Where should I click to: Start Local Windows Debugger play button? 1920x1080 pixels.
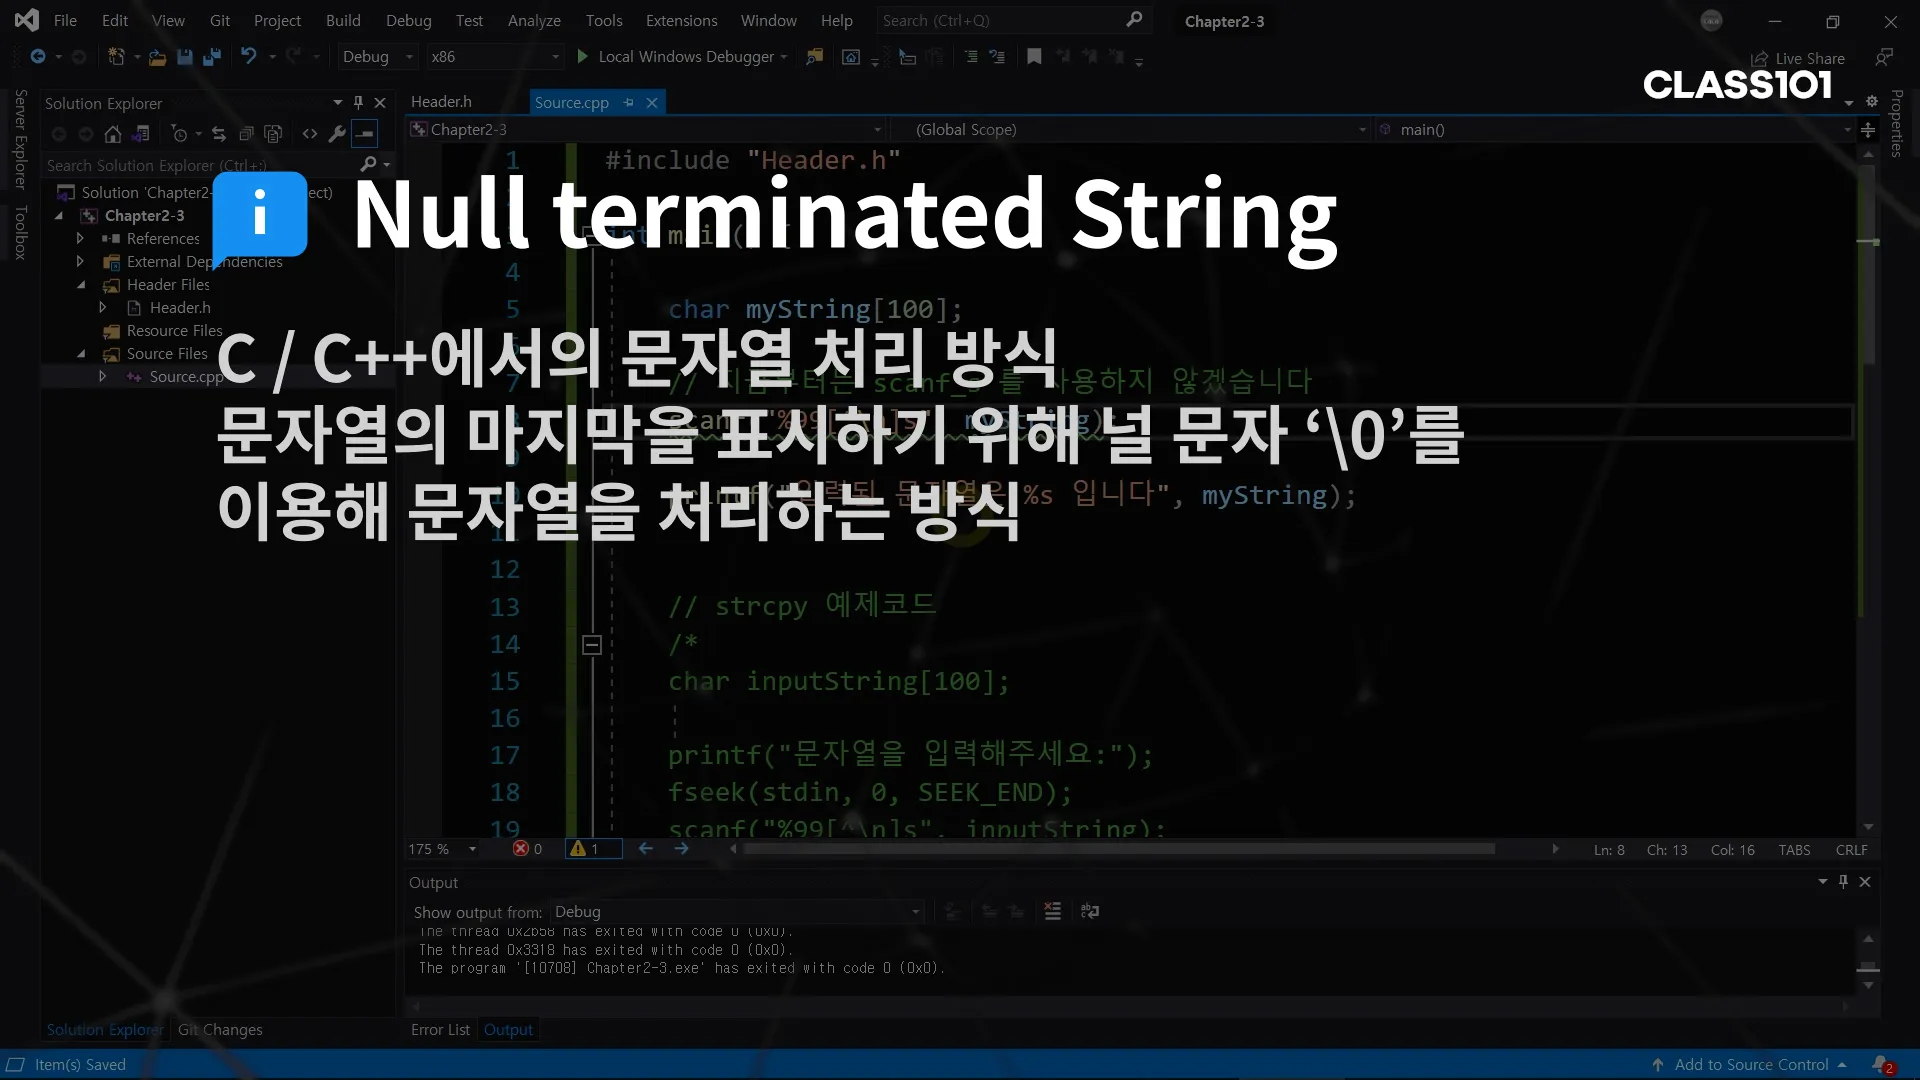(583, 57)
